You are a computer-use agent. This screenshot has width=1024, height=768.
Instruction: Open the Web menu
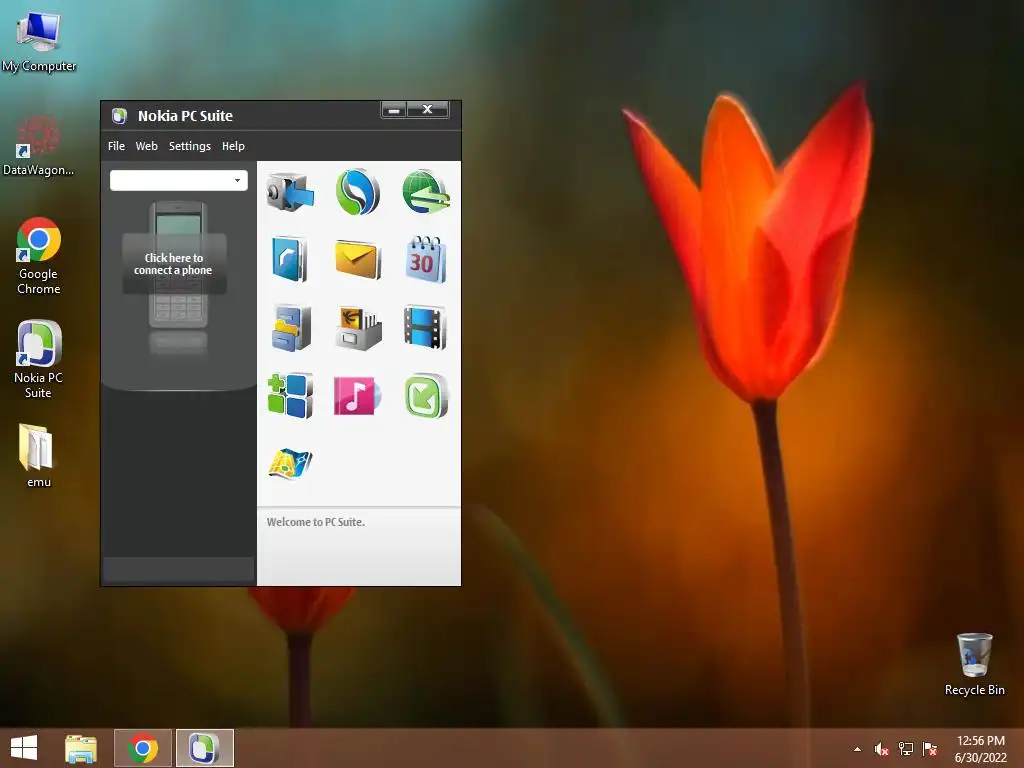pos(146,146)
